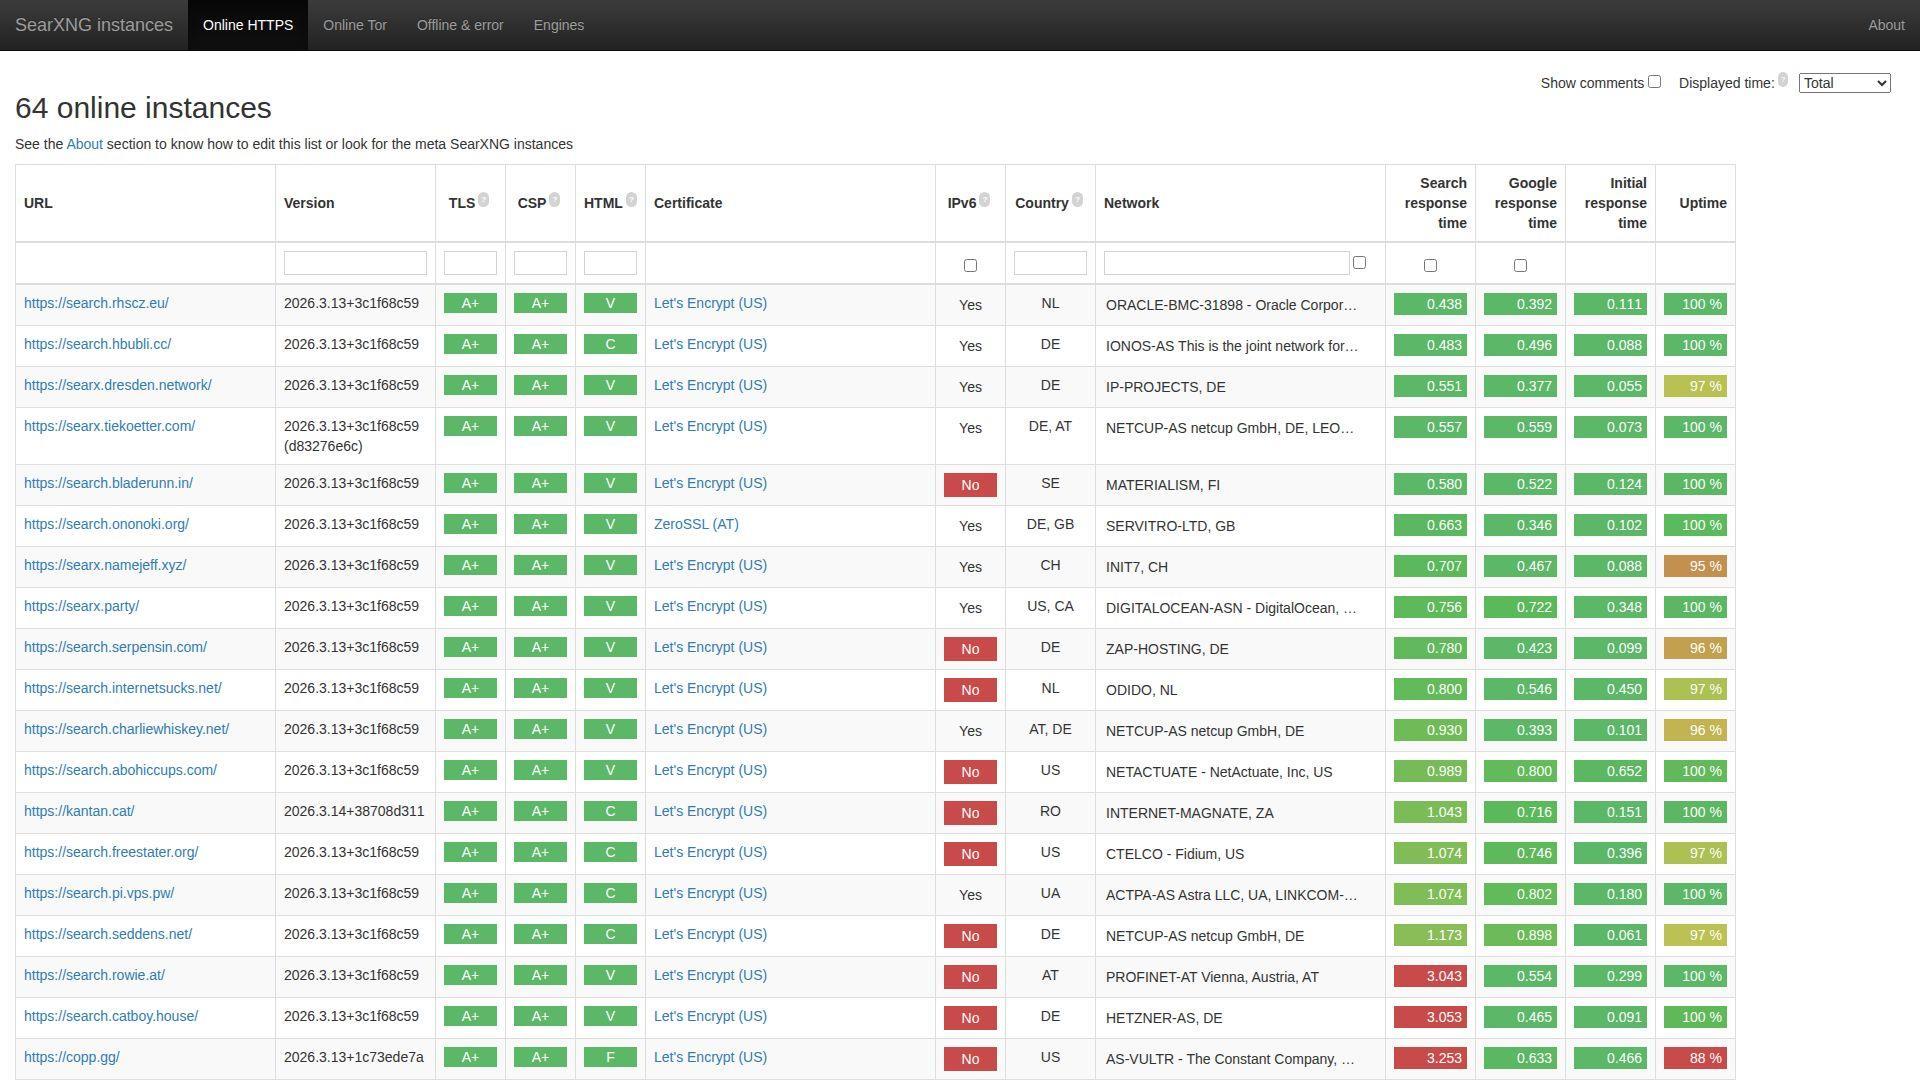
Task: Check the Search response time filter checkbox
Action: coord(1430,266)
